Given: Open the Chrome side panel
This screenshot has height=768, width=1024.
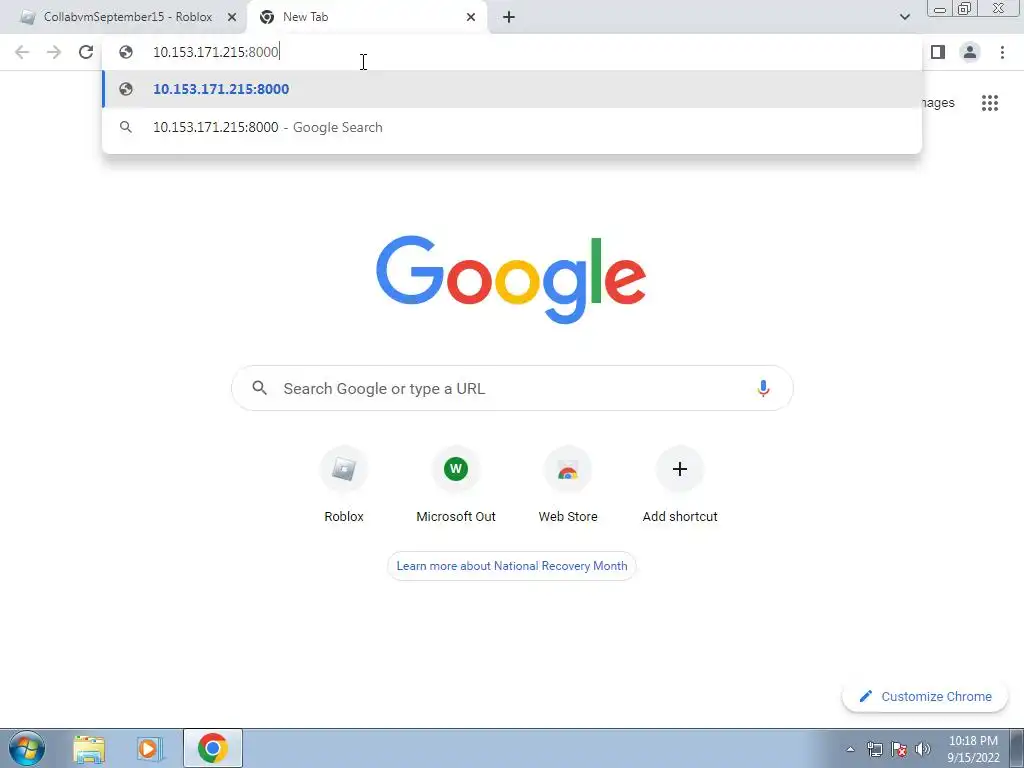Looking at the screenshot, I should point(938,52).
